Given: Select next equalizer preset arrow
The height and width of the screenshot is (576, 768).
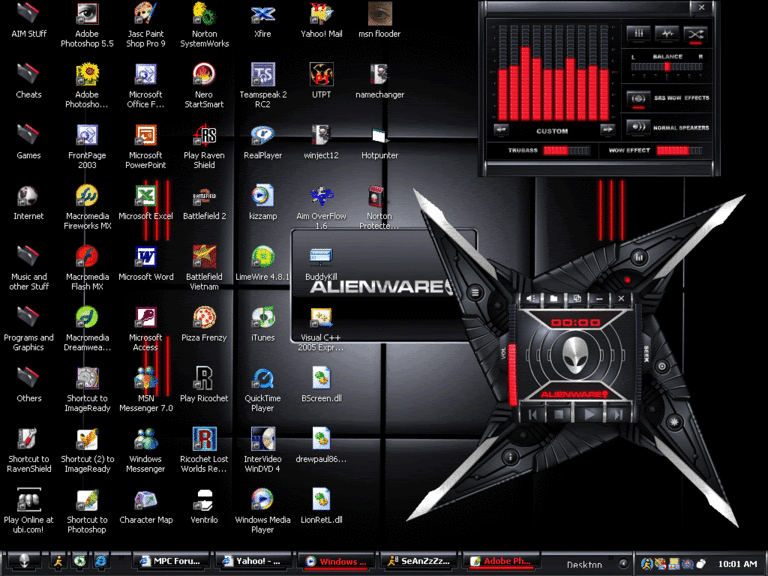Looking at the screenshot, I should click(x=607, y=130).
